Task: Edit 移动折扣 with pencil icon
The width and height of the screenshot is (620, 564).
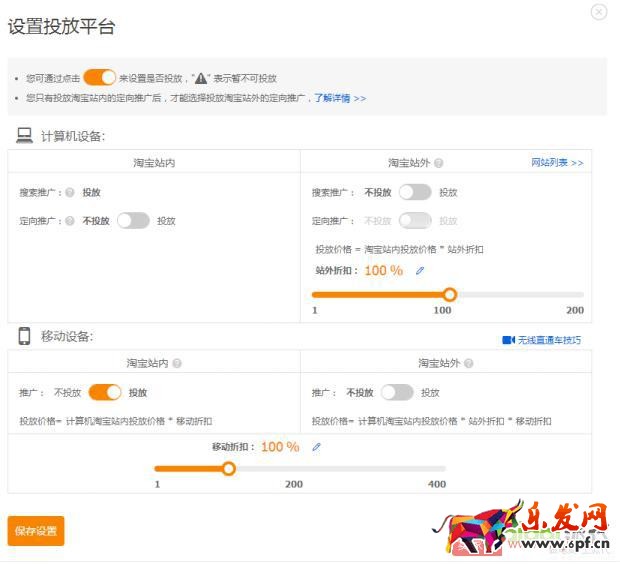Action: pyautogui.click(x=316, y=447)
